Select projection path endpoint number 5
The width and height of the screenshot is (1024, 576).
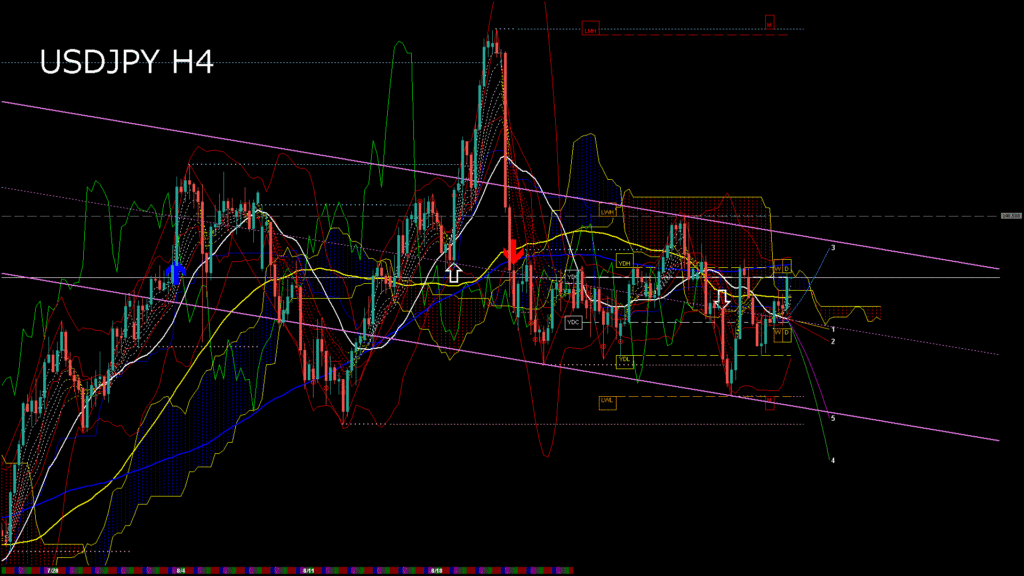(x=833, y=418)
